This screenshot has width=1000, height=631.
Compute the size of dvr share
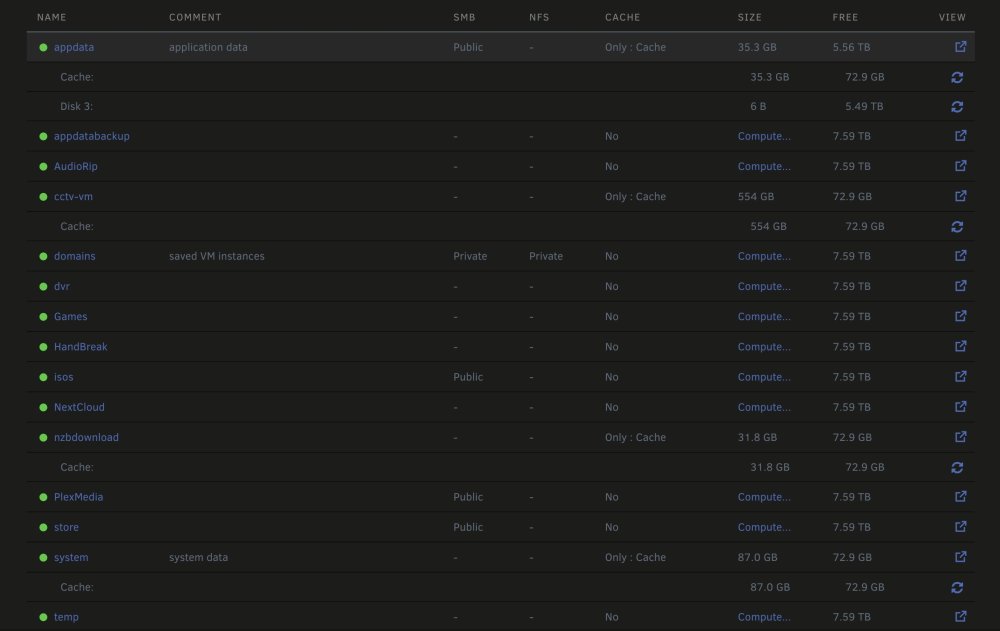point(764,286)
